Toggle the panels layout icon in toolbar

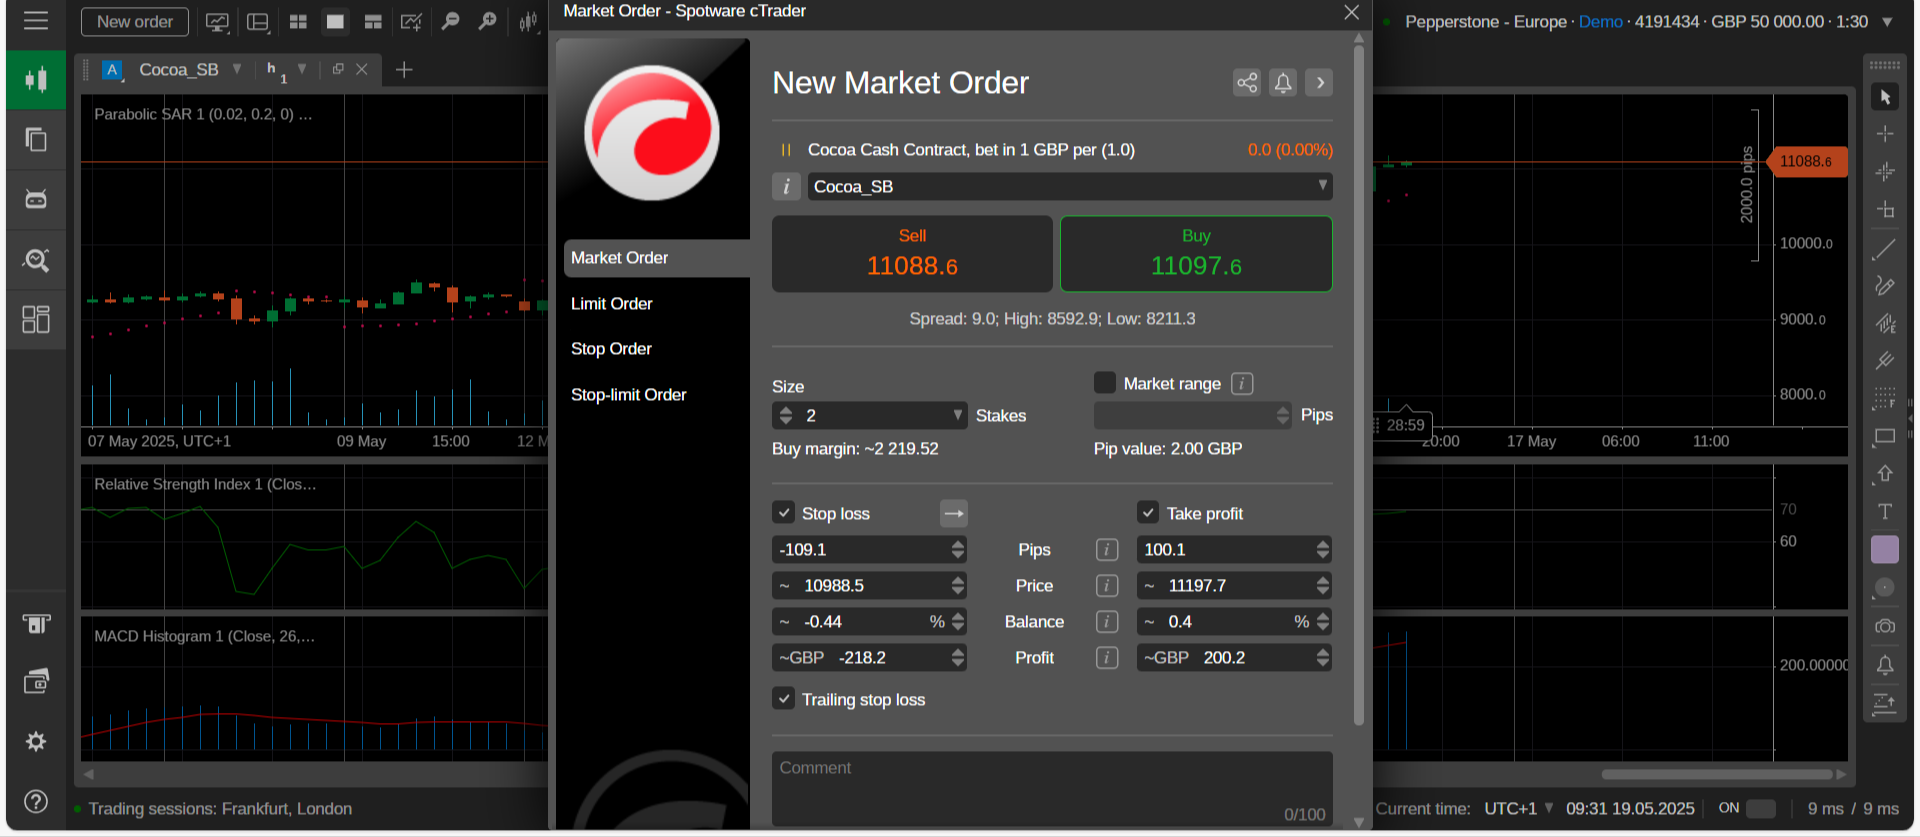point(258,22)
